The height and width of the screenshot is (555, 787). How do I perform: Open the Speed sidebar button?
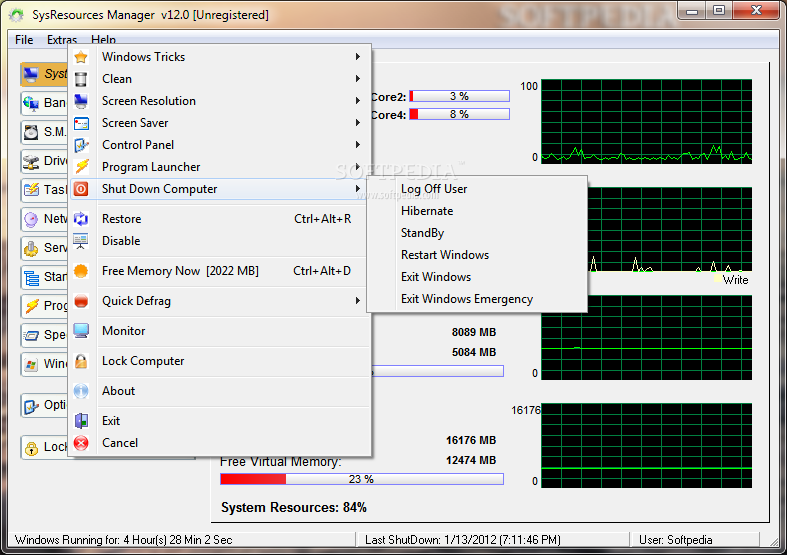pyautogui.click(x=44, y=335)
